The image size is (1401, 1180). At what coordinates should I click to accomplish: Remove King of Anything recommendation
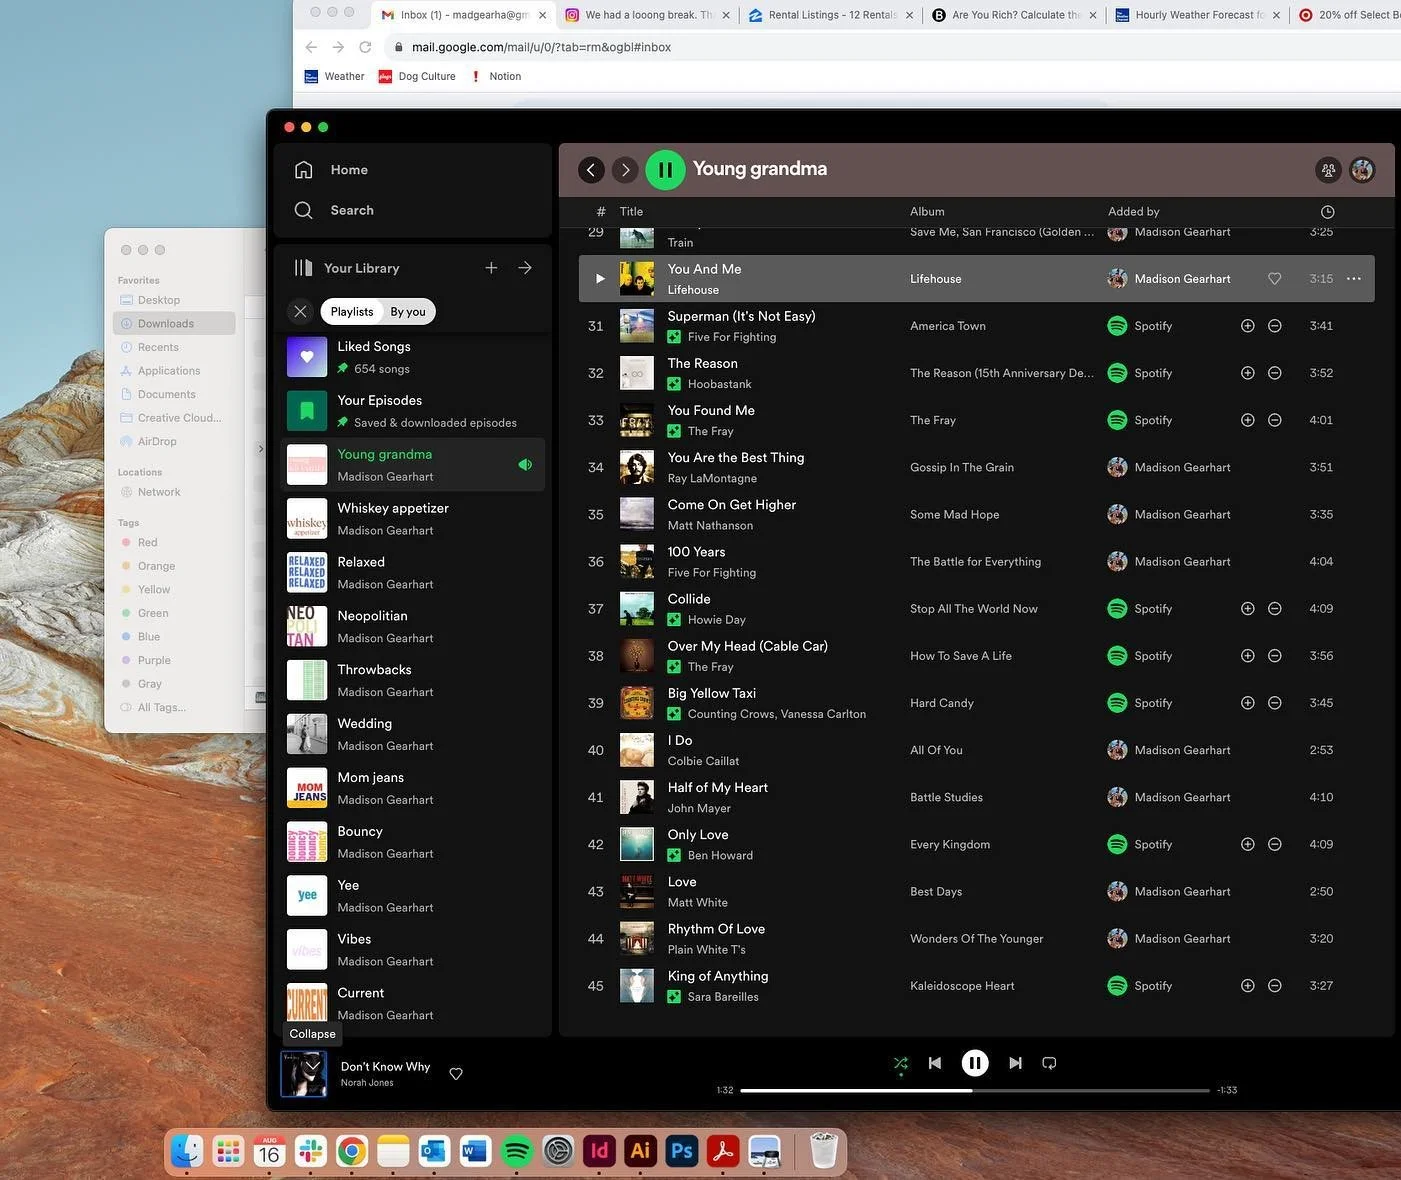pyautogui.click(x=1275, y=986)
